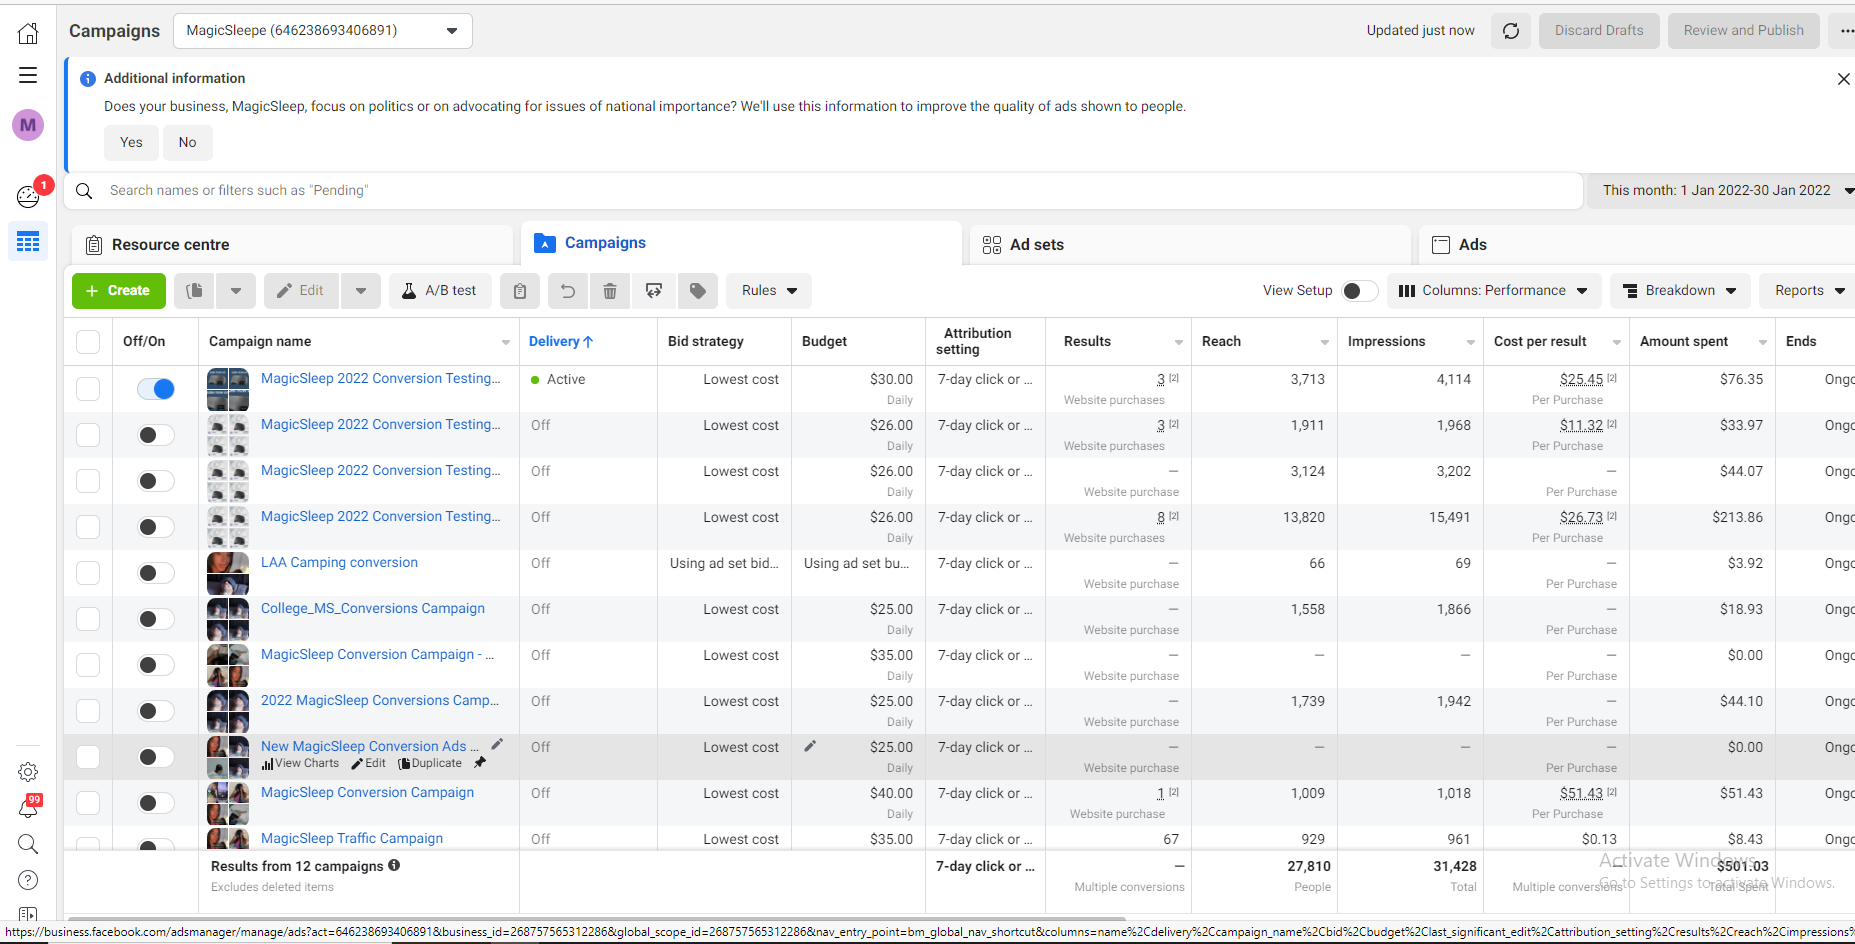
Task: Open the LAA Camping conversion campaign link
Action: 339,563
